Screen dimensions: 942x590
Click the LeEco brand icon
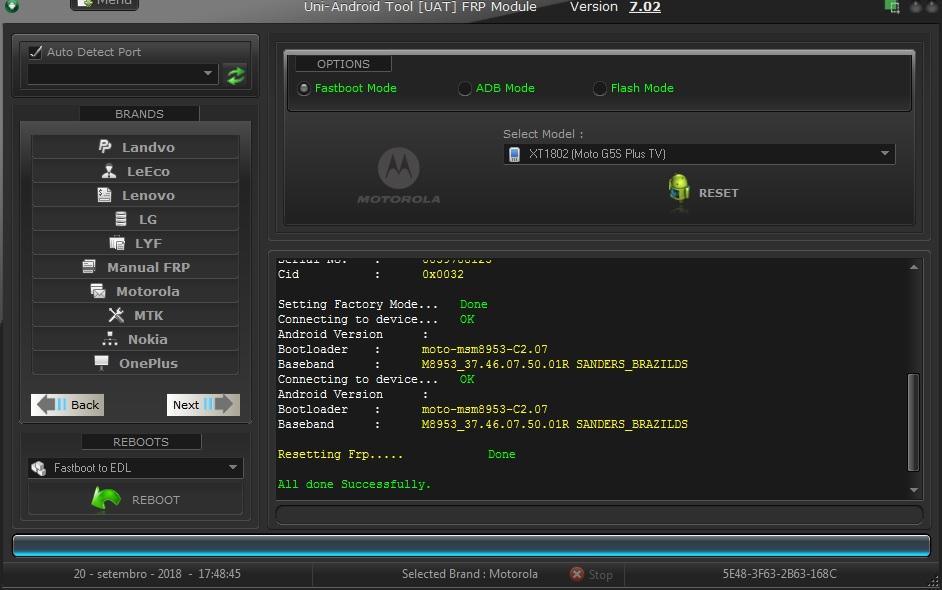(x=109, y=171)
